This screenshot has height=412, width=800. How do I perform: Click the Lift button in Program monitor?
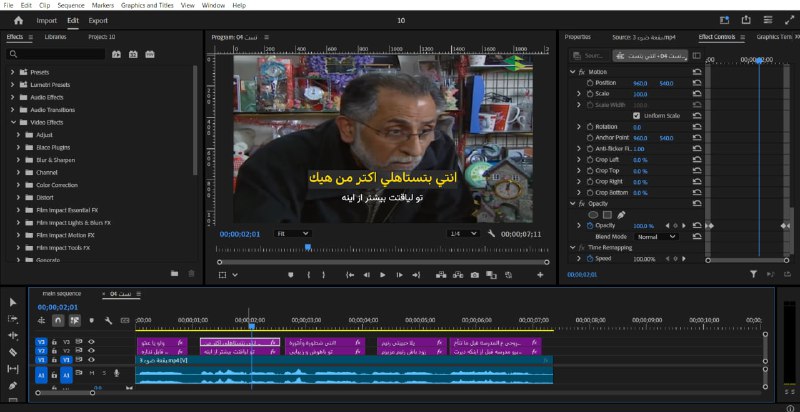pyautogui.click(x=441, y=275)
